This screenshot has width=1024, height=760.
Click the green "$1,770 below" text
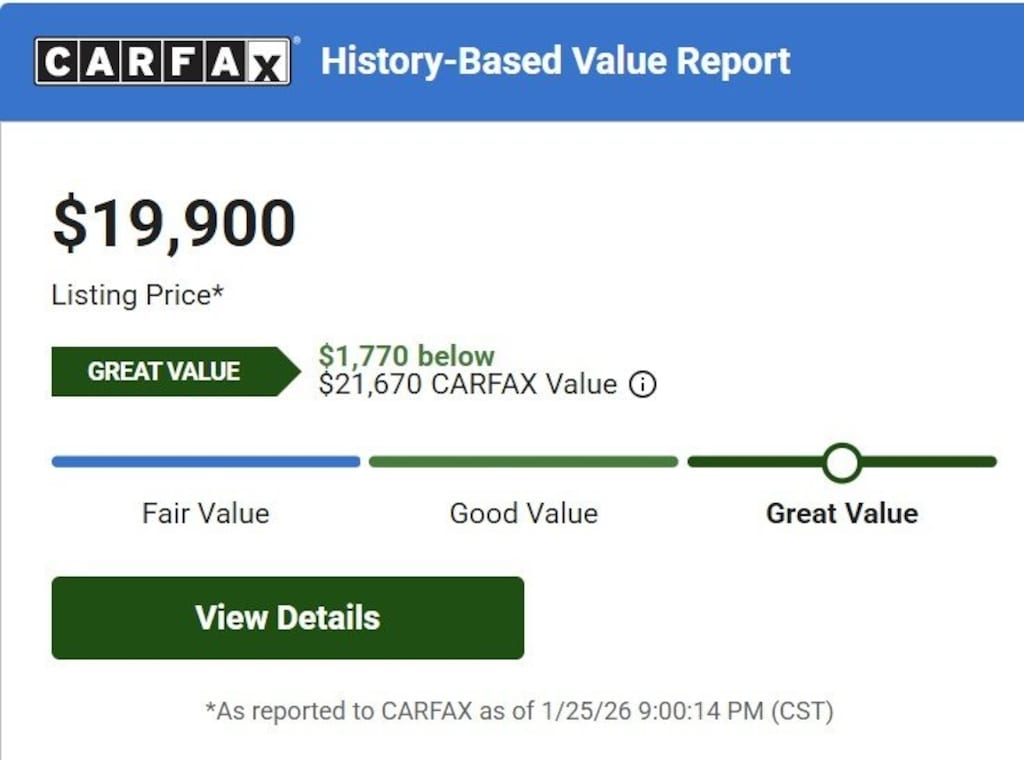point(406,356)
